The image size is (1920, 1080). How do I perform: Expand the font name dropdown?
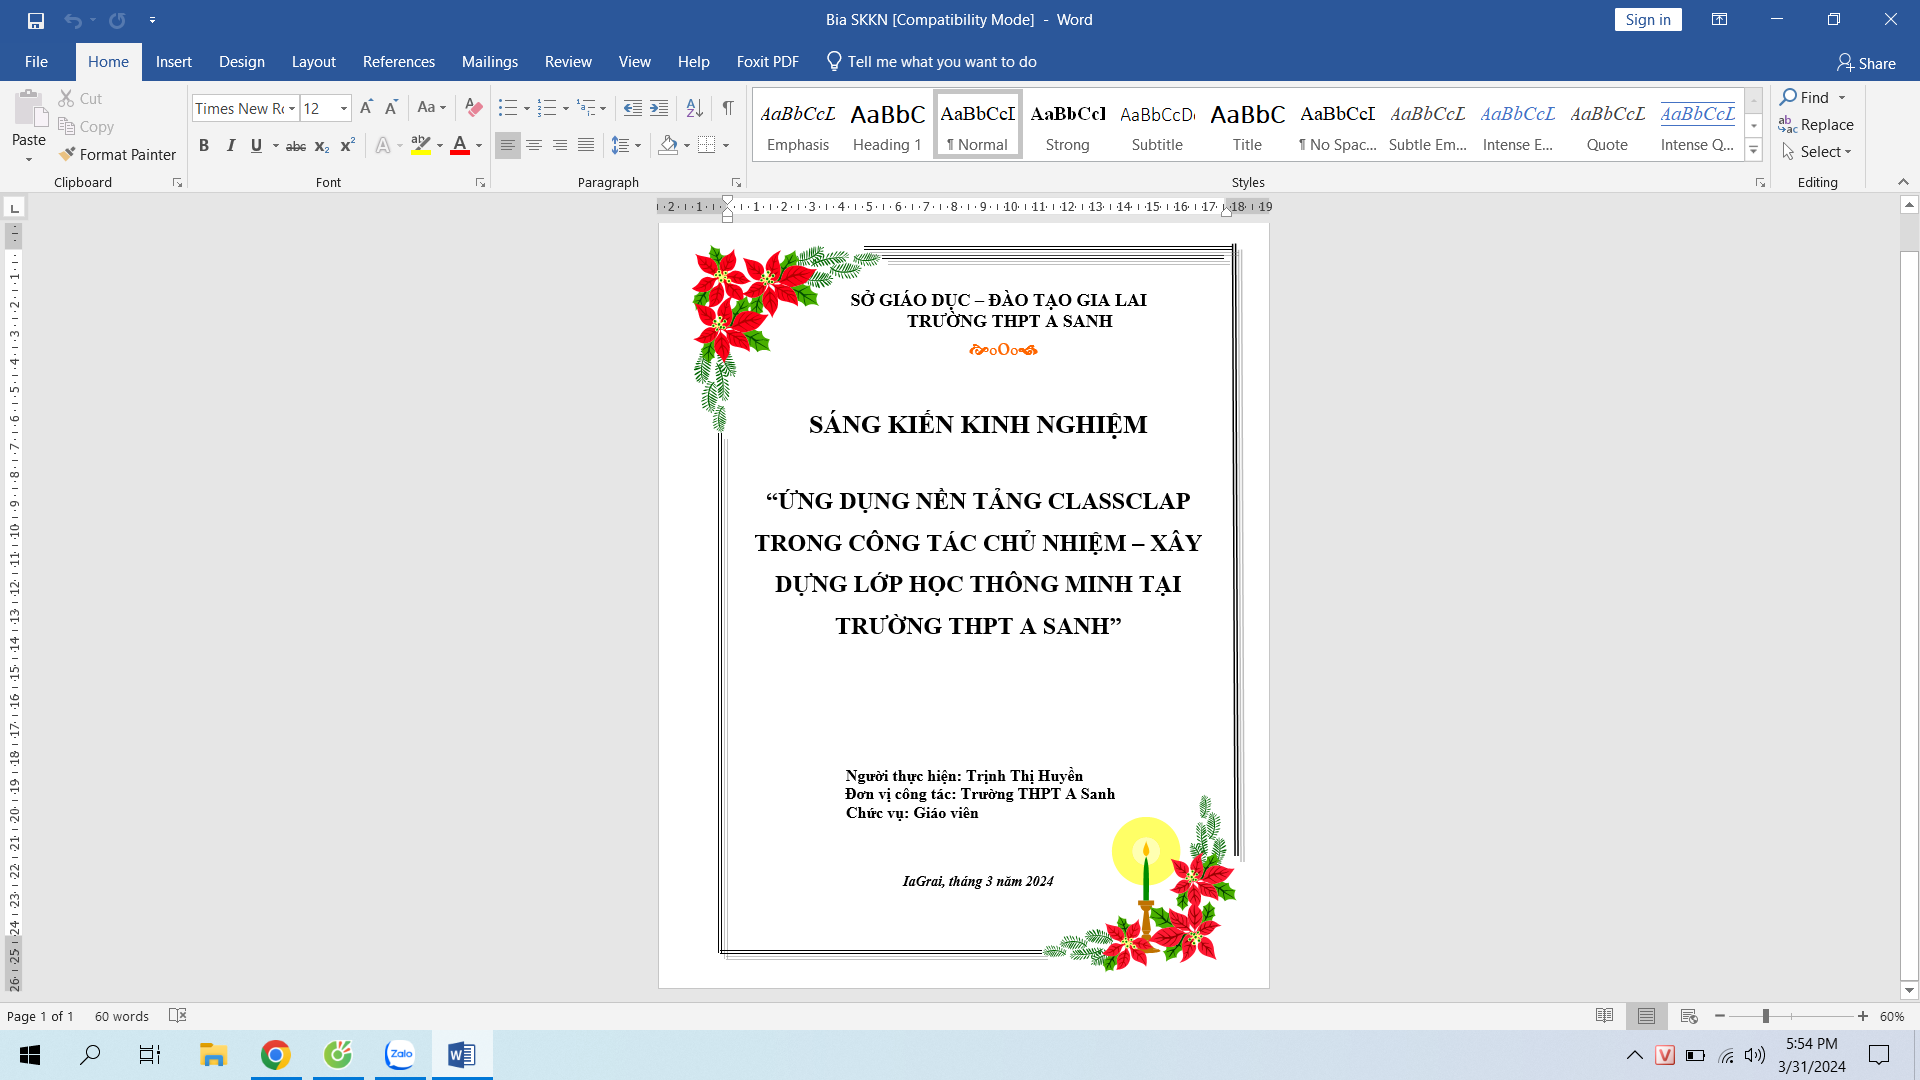[292, 108]
